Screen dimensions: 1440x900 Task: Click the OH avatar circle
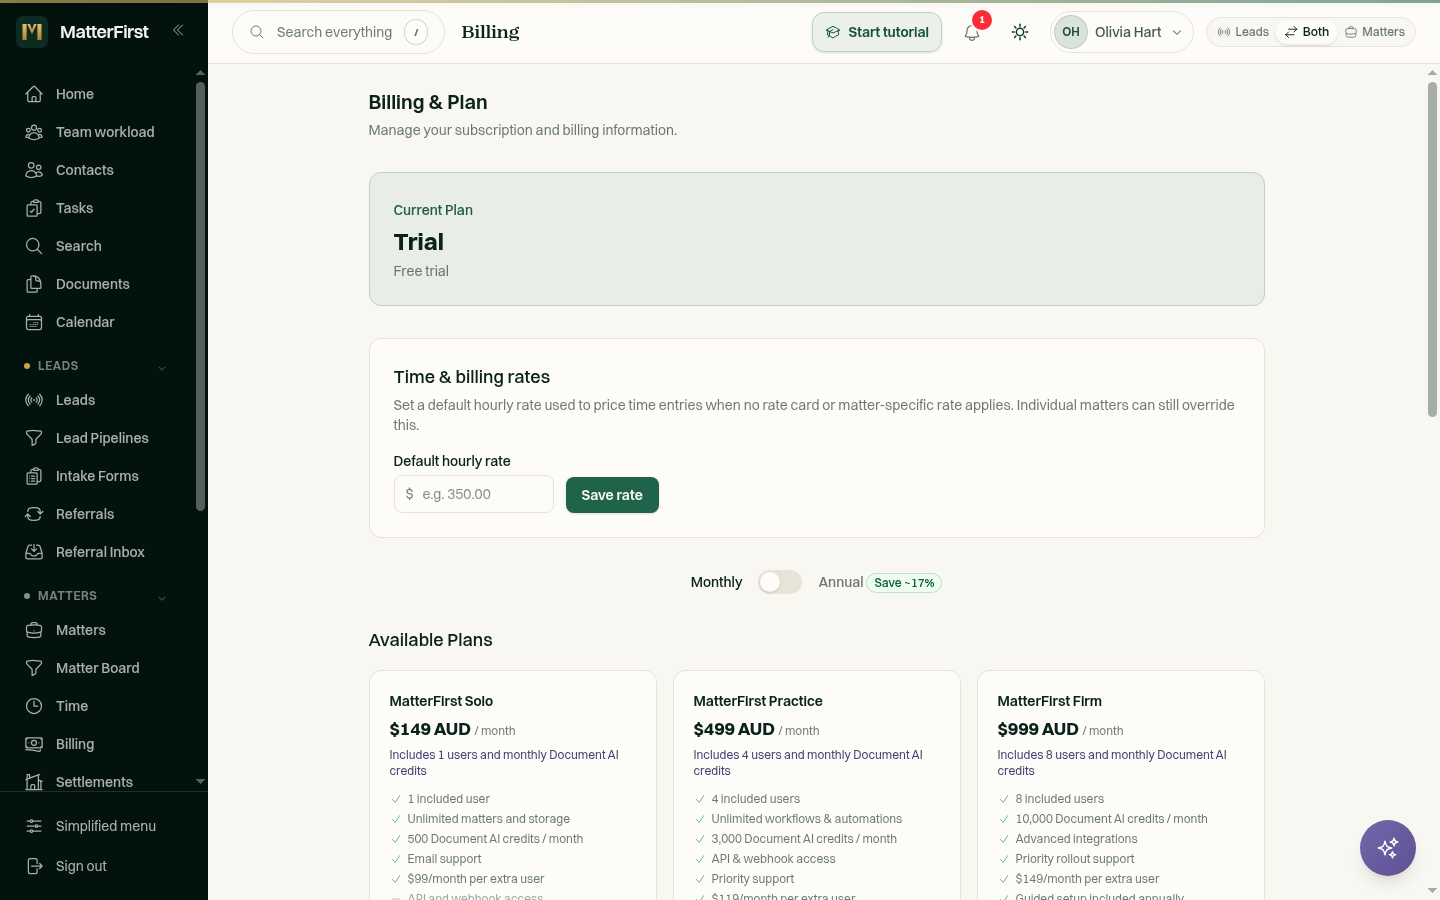click(x=1071, y=32)
